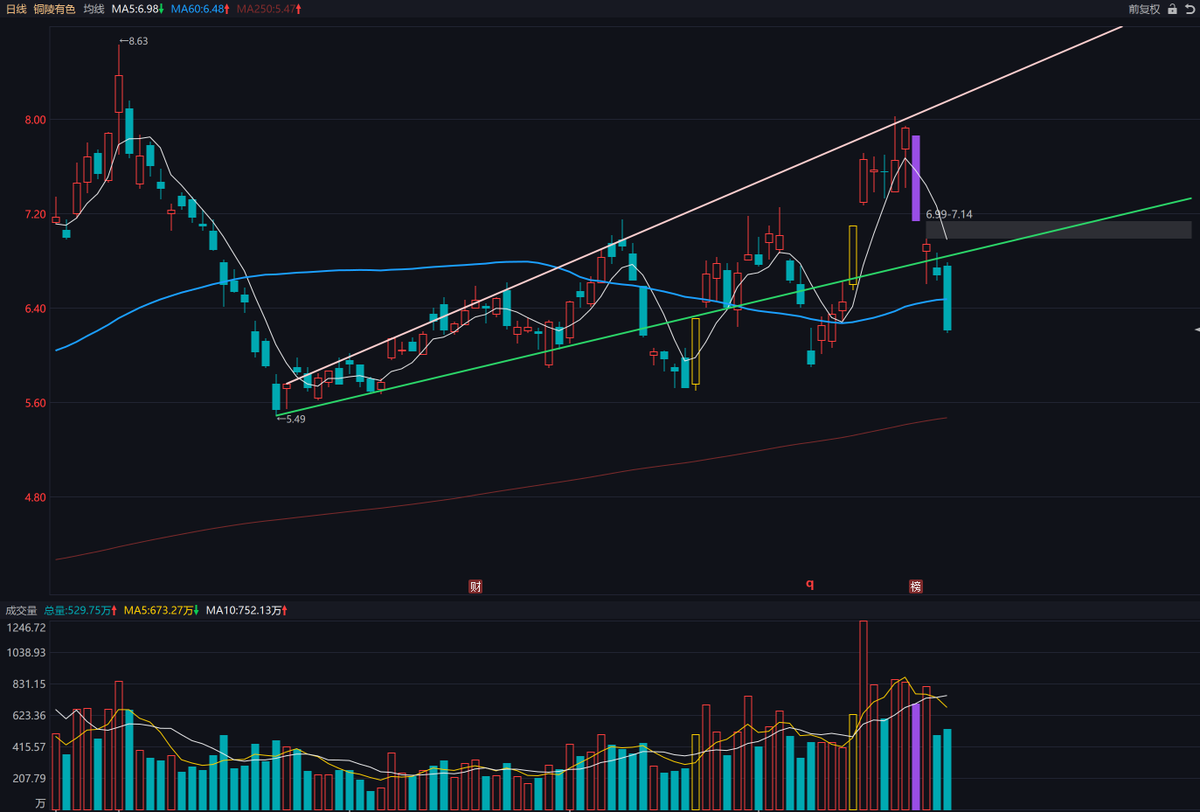Open the 榜 event marker on the chart
Screen dimensions: 1200x812
click(915, 586)
